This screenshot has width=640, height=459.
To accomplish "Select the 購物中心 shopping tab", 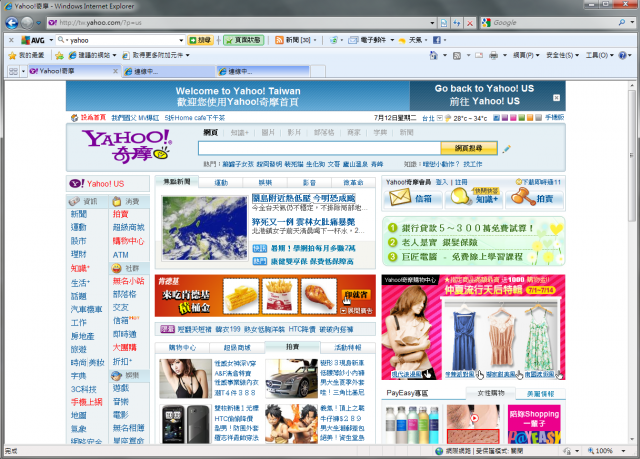I will 182,348.
